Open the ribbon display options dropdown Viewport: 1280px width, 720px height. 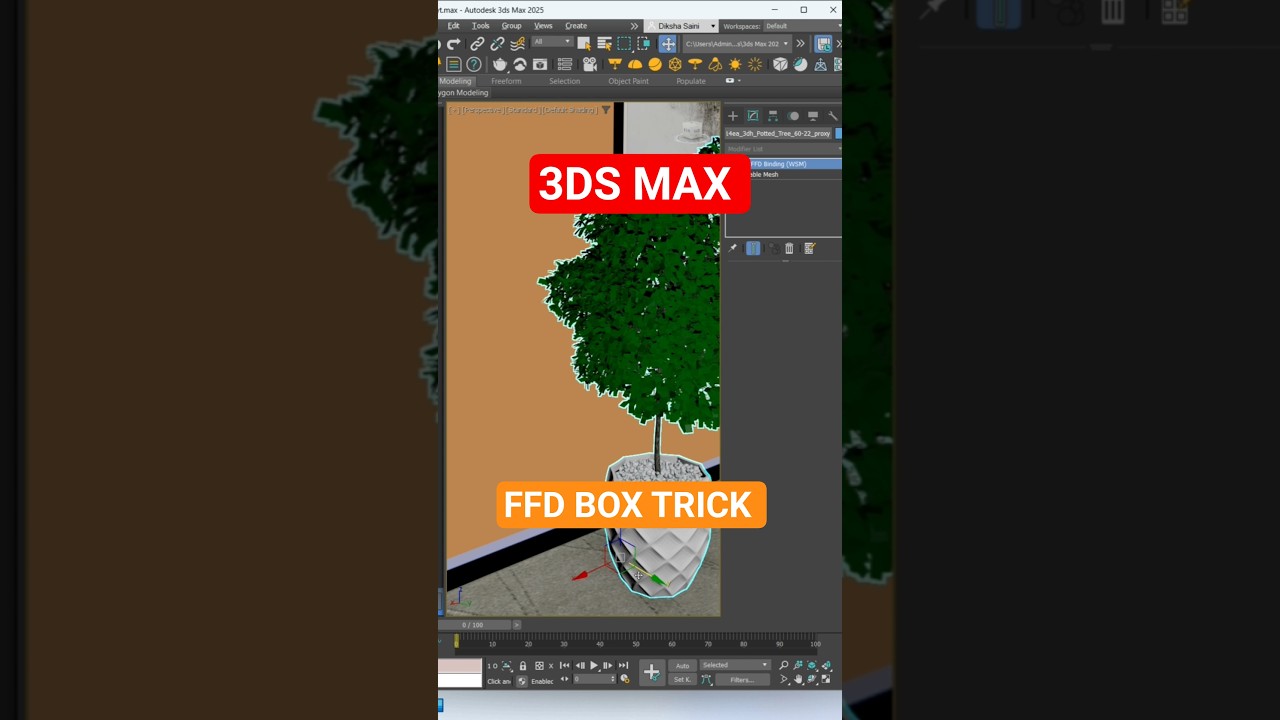pyautogui.click(x=733, y=81)
